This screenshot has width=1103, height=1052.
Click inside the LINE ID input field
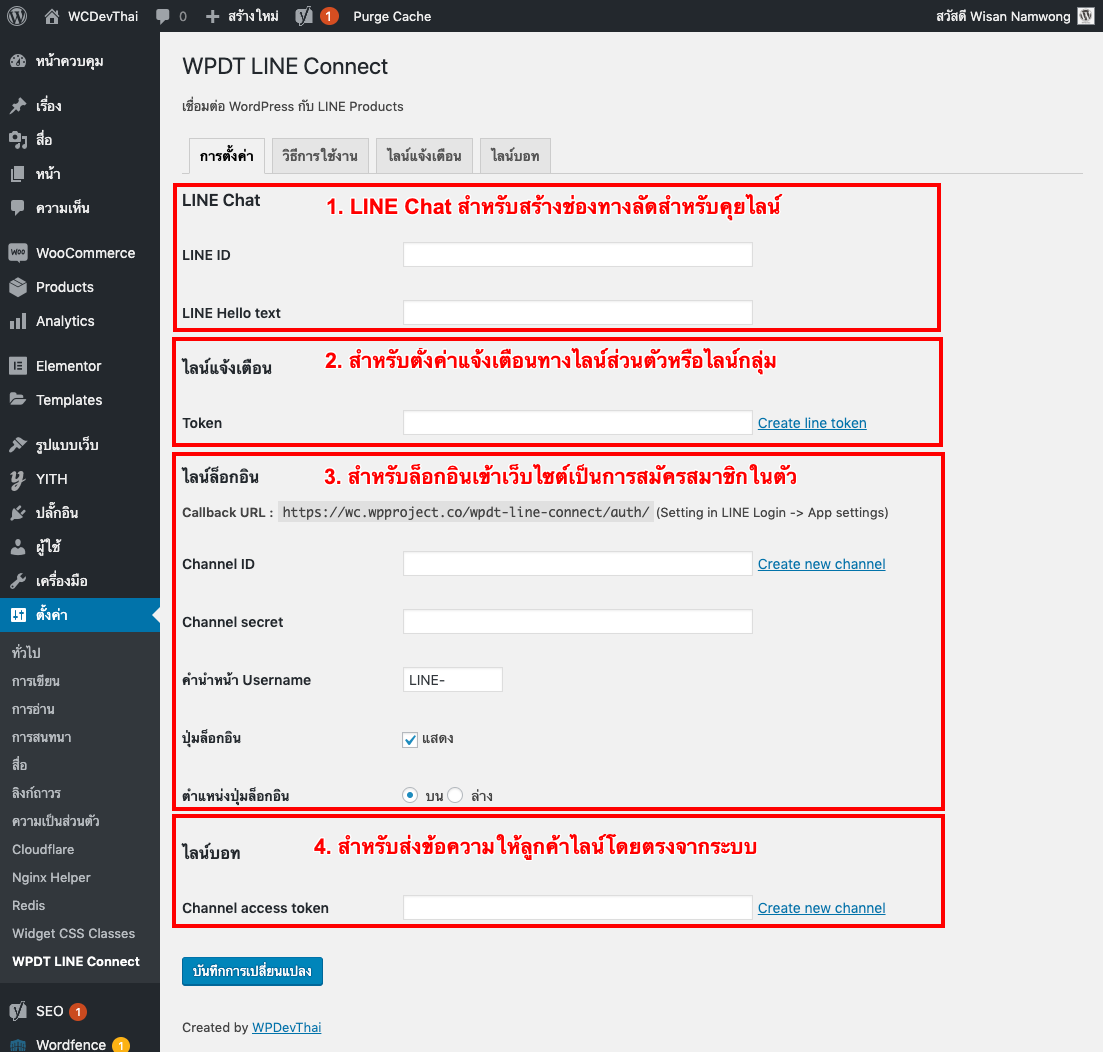coord(577,254)
